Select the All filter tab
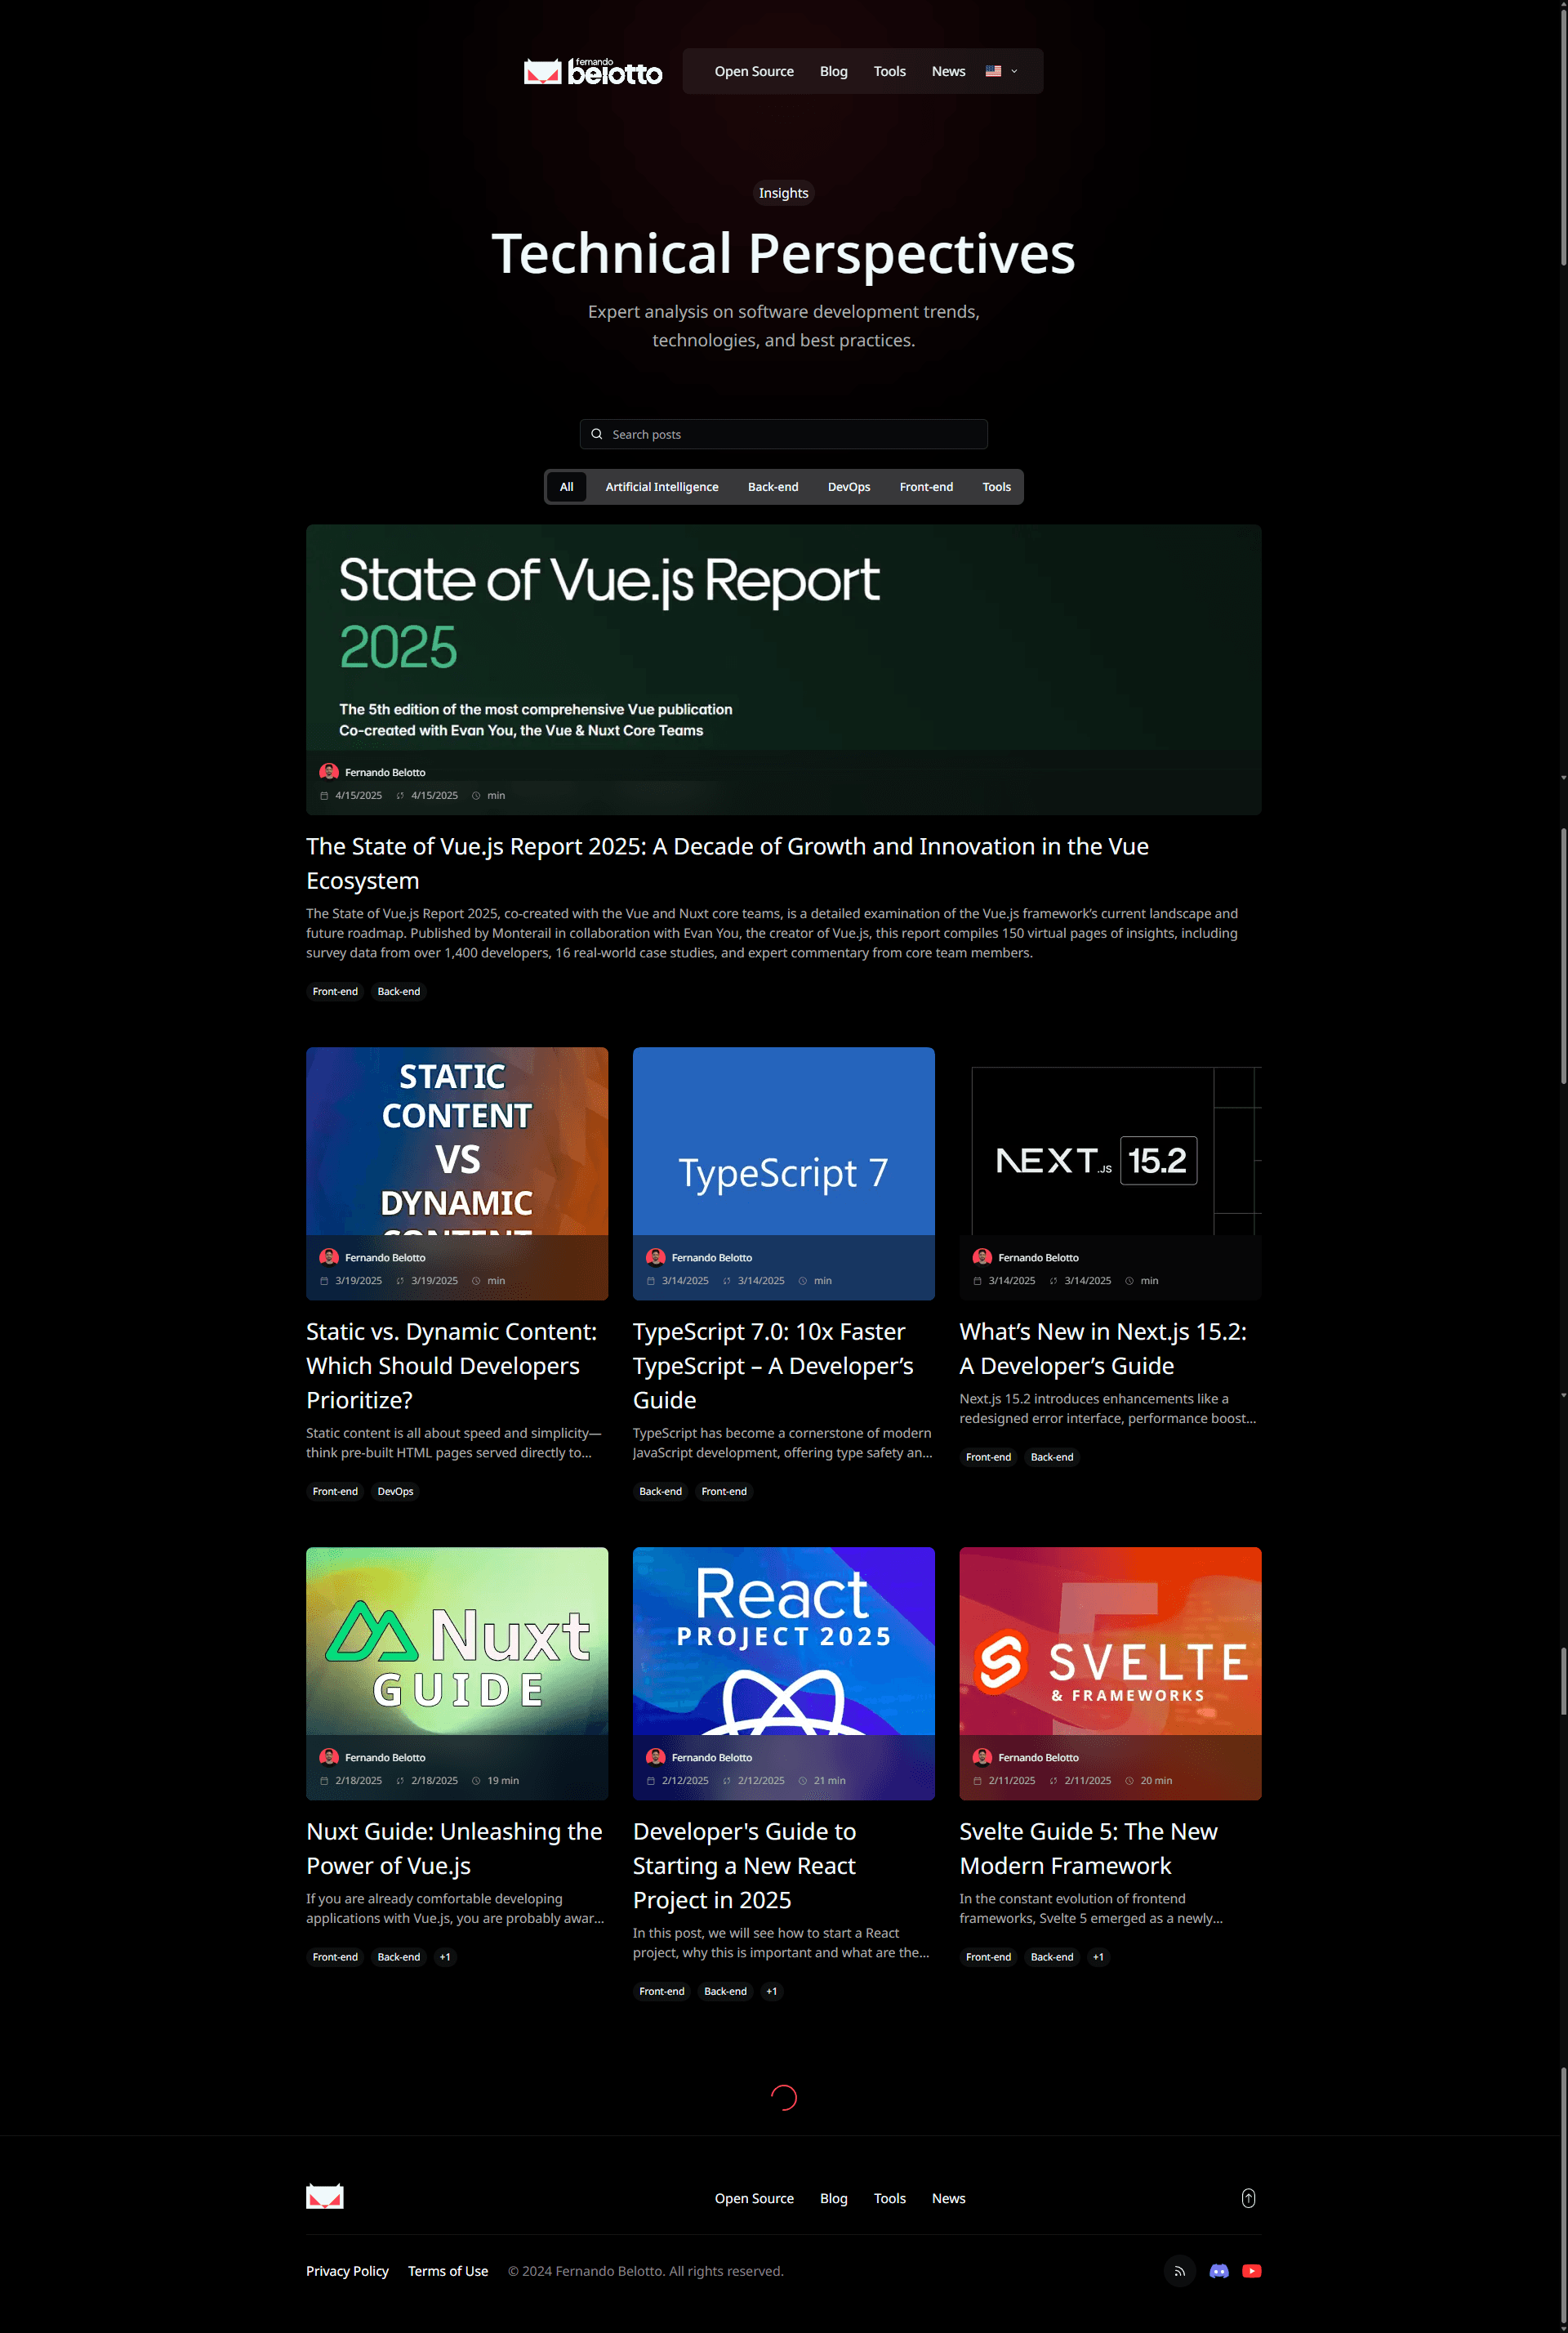1568x2333 pixels. tap(566, 487)
